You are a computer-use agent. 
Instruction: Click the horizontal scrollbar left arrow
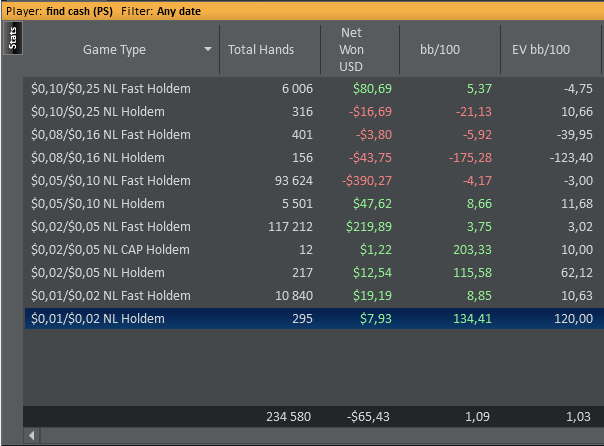click(x=31, y=436)
